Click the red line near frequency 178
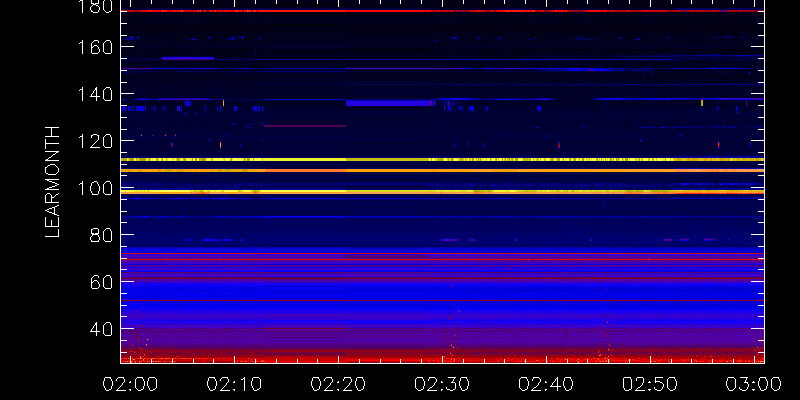Screen dimensions: 800x400 pyautogui.click(x=442, y=11)
